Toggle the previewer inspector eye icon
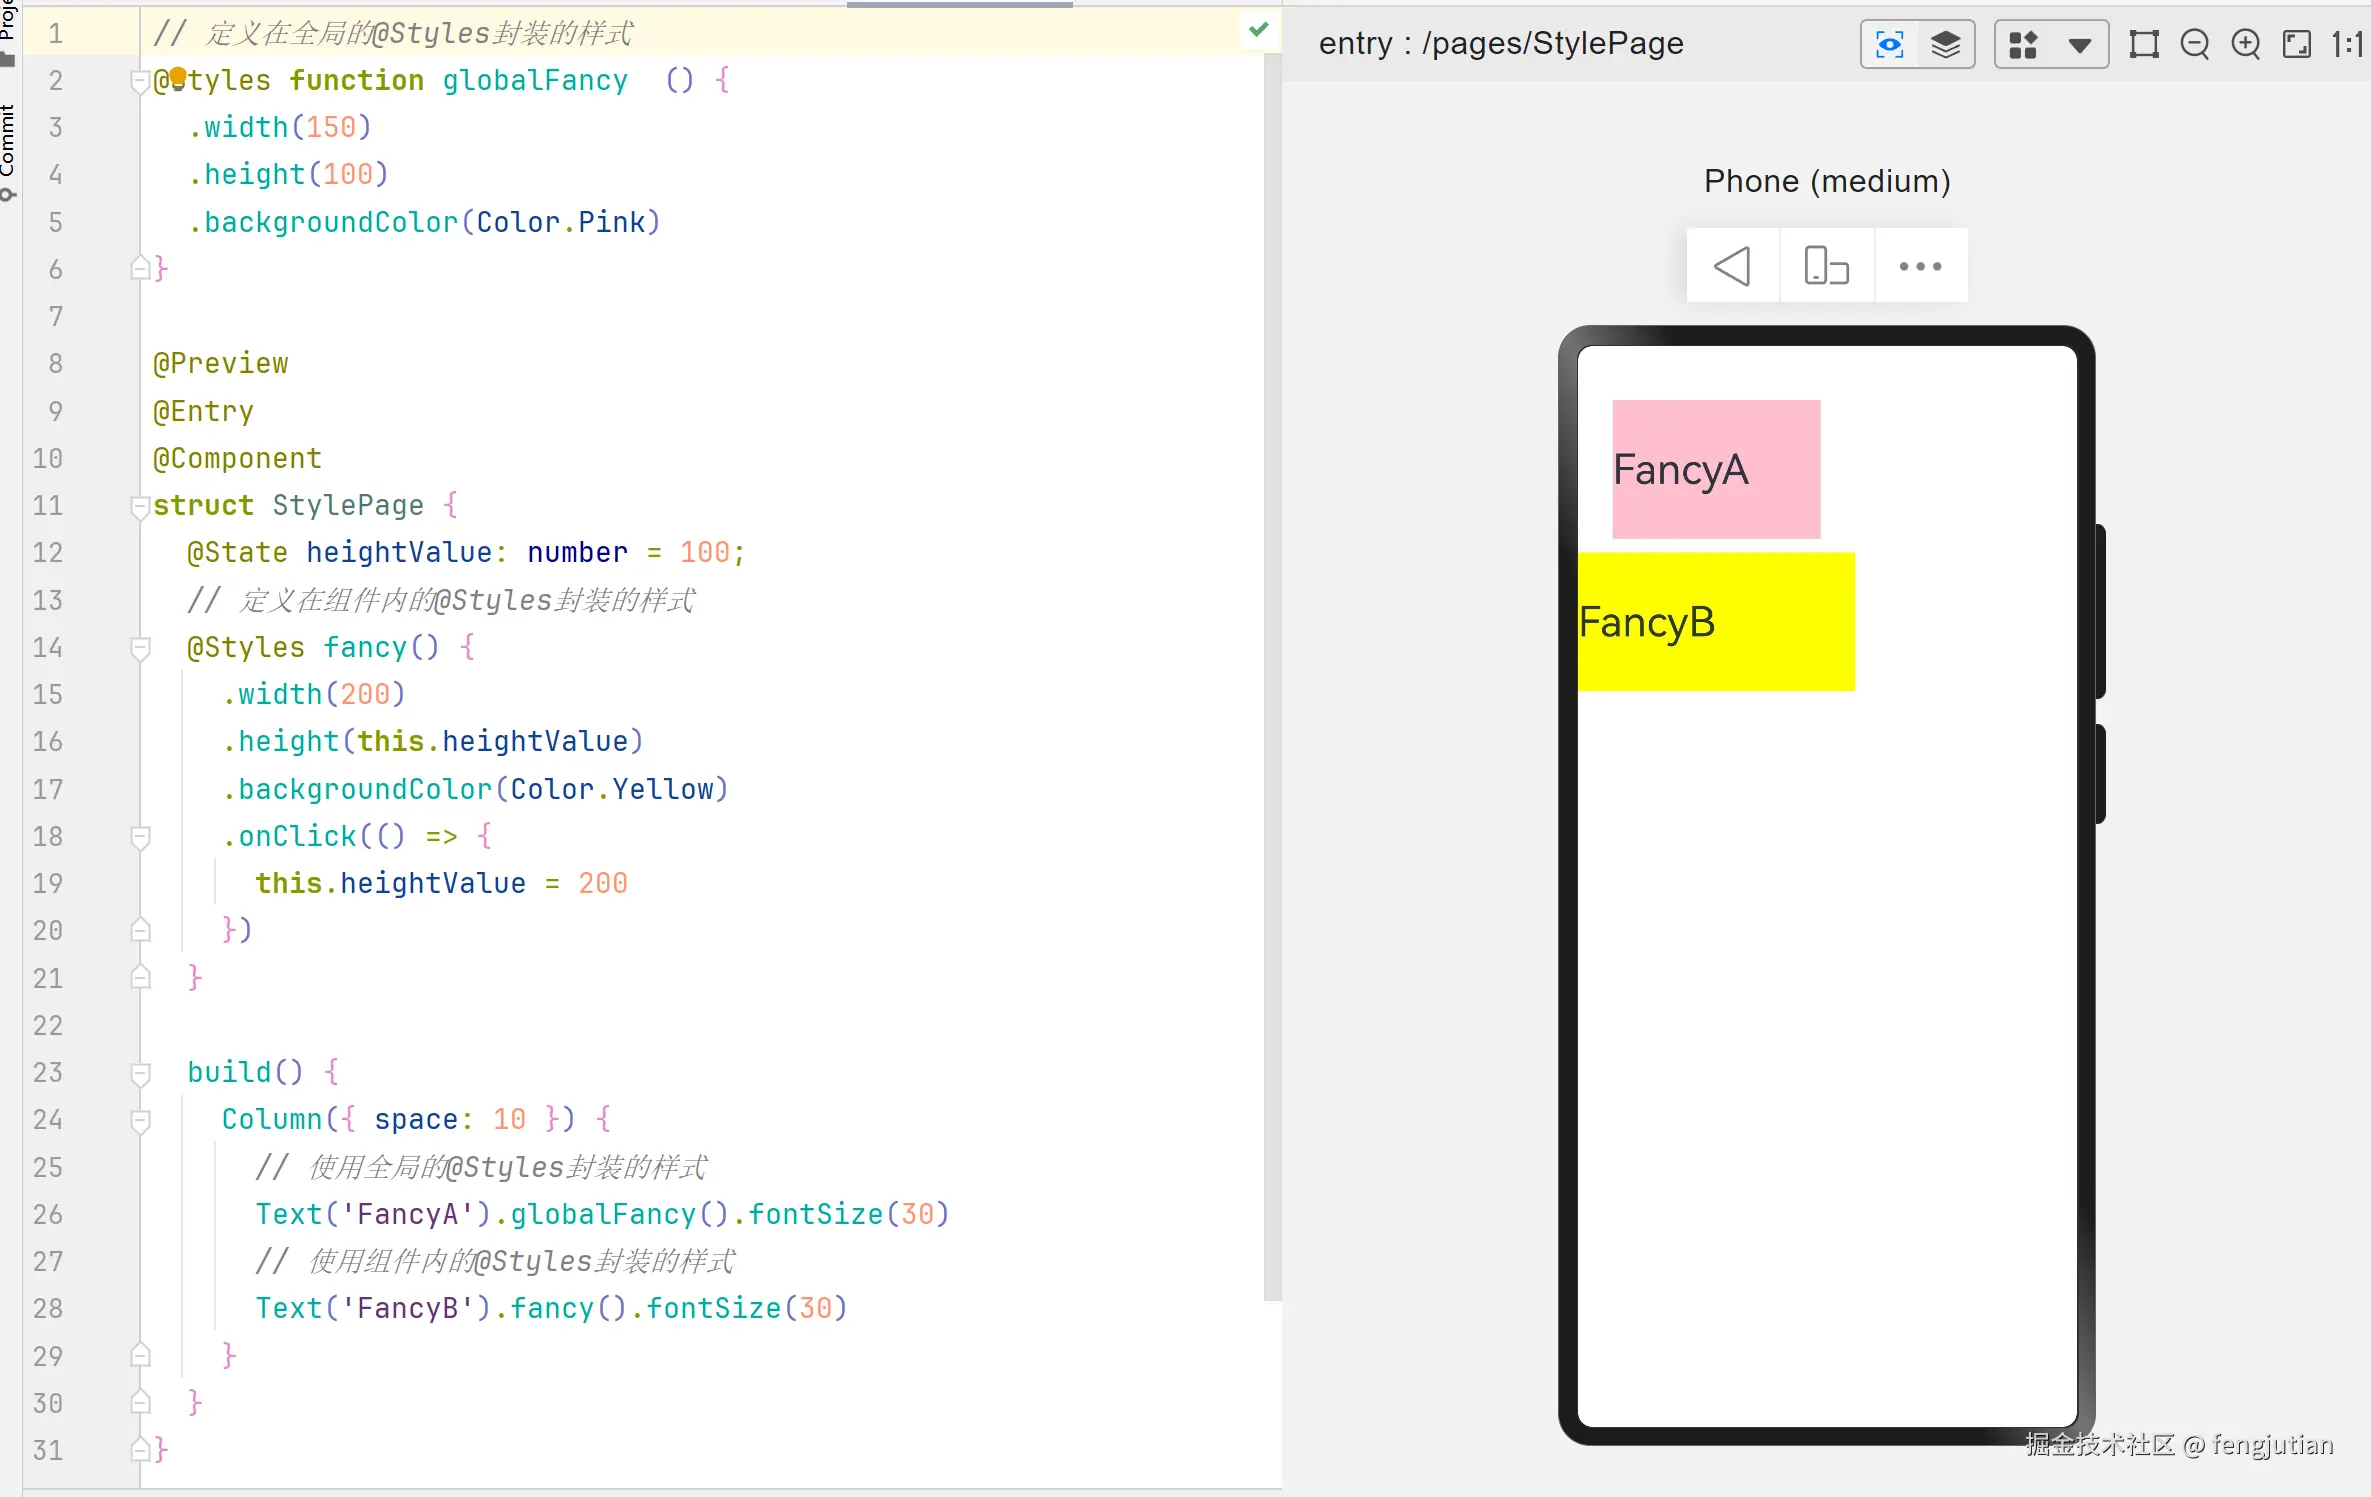 coord(1889,45)
